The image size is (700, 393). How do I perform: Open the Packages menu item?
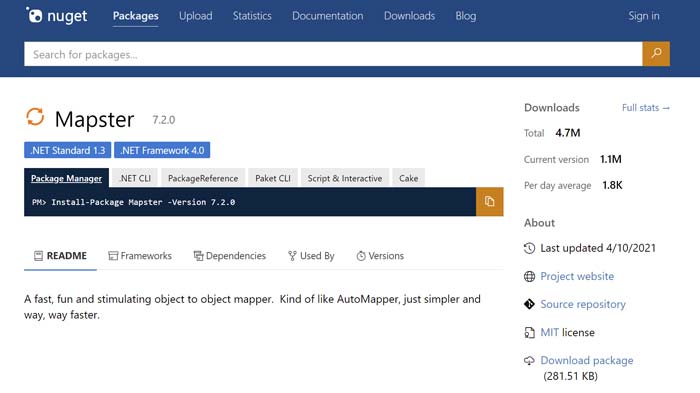point(136,16)
